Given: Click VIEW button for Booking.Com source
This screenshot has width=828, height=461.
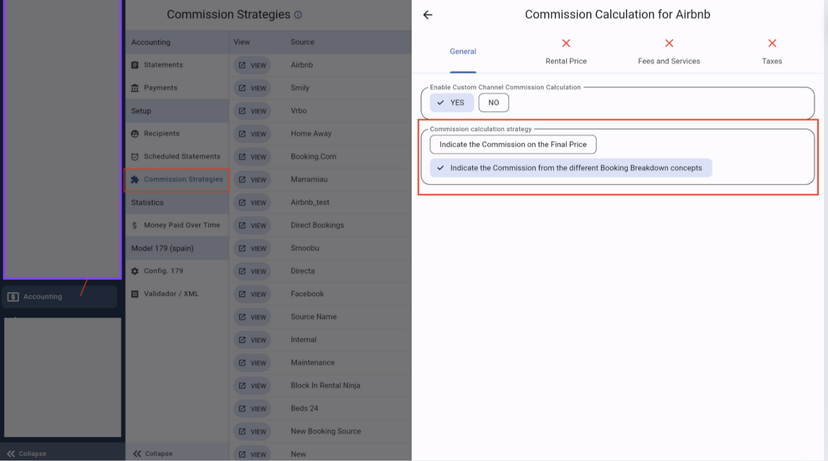Looking at the screenshot, I should click(252, 157).
